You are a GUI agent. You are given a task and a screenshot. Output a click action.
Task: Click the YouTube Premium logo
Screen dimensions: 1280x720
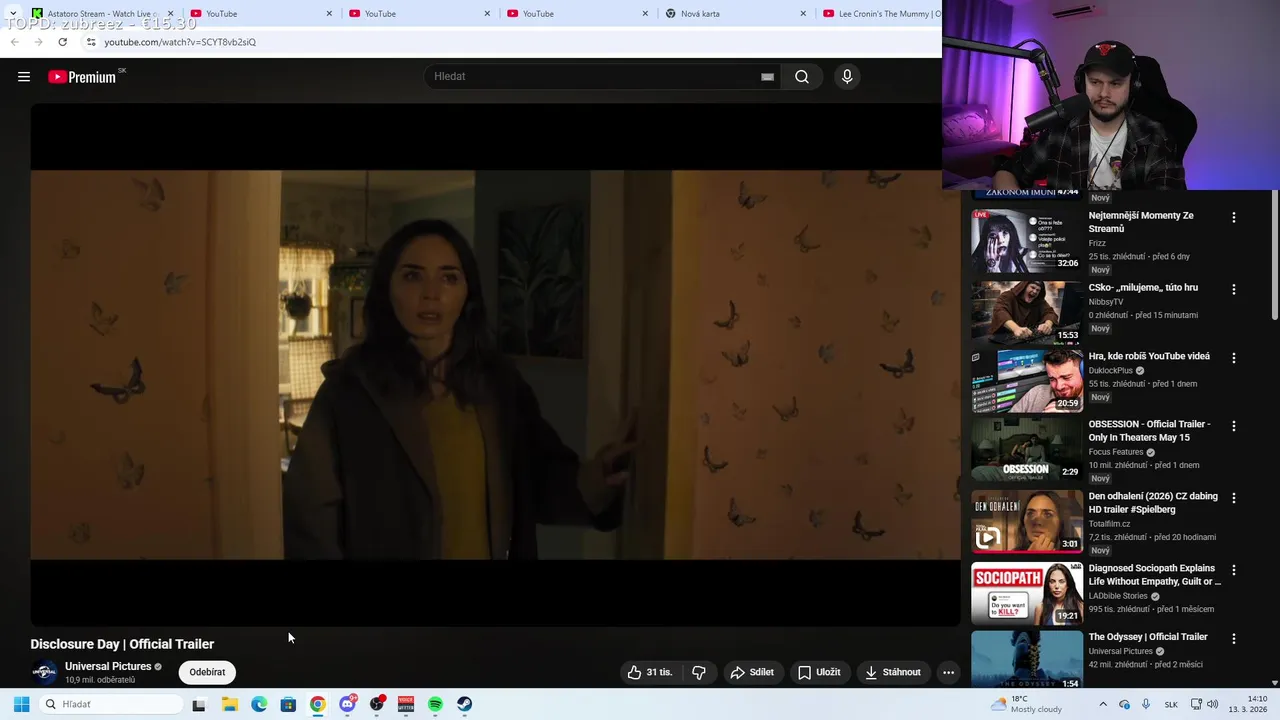tap(84, 77)
